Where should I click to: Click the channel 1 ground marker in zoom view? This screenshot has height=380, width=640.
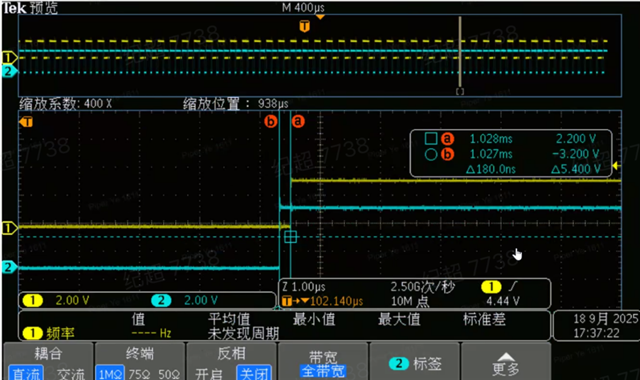(x=9, y=228)
